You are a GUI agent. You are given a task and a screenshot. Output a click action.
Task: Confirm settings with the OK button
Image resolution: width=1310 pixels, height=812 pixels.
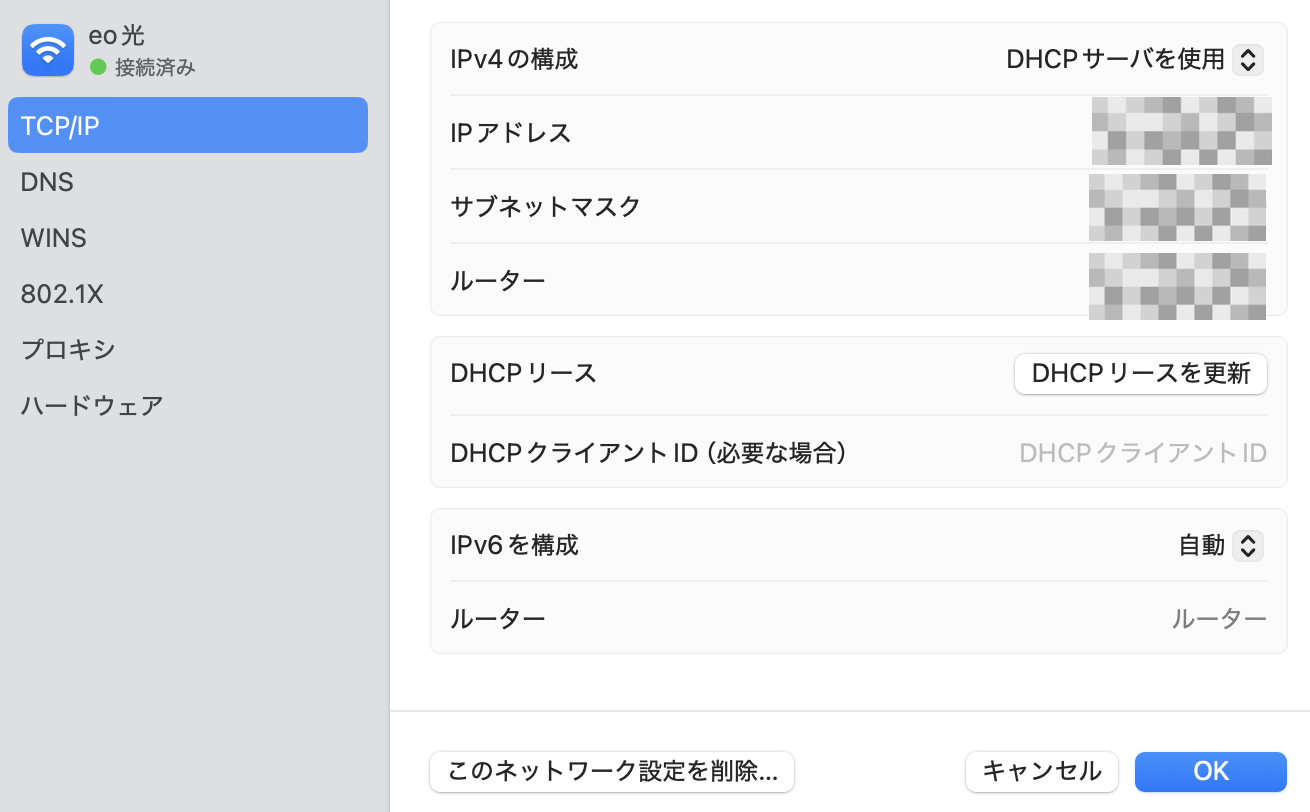click(x=1210, y=772)
